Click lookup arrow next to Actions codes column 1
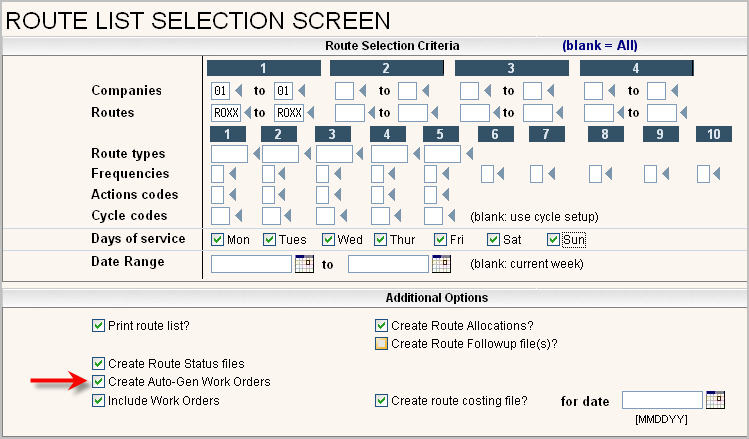The height and width of the screenshot is (439, 749). click(x=231, y=195)
